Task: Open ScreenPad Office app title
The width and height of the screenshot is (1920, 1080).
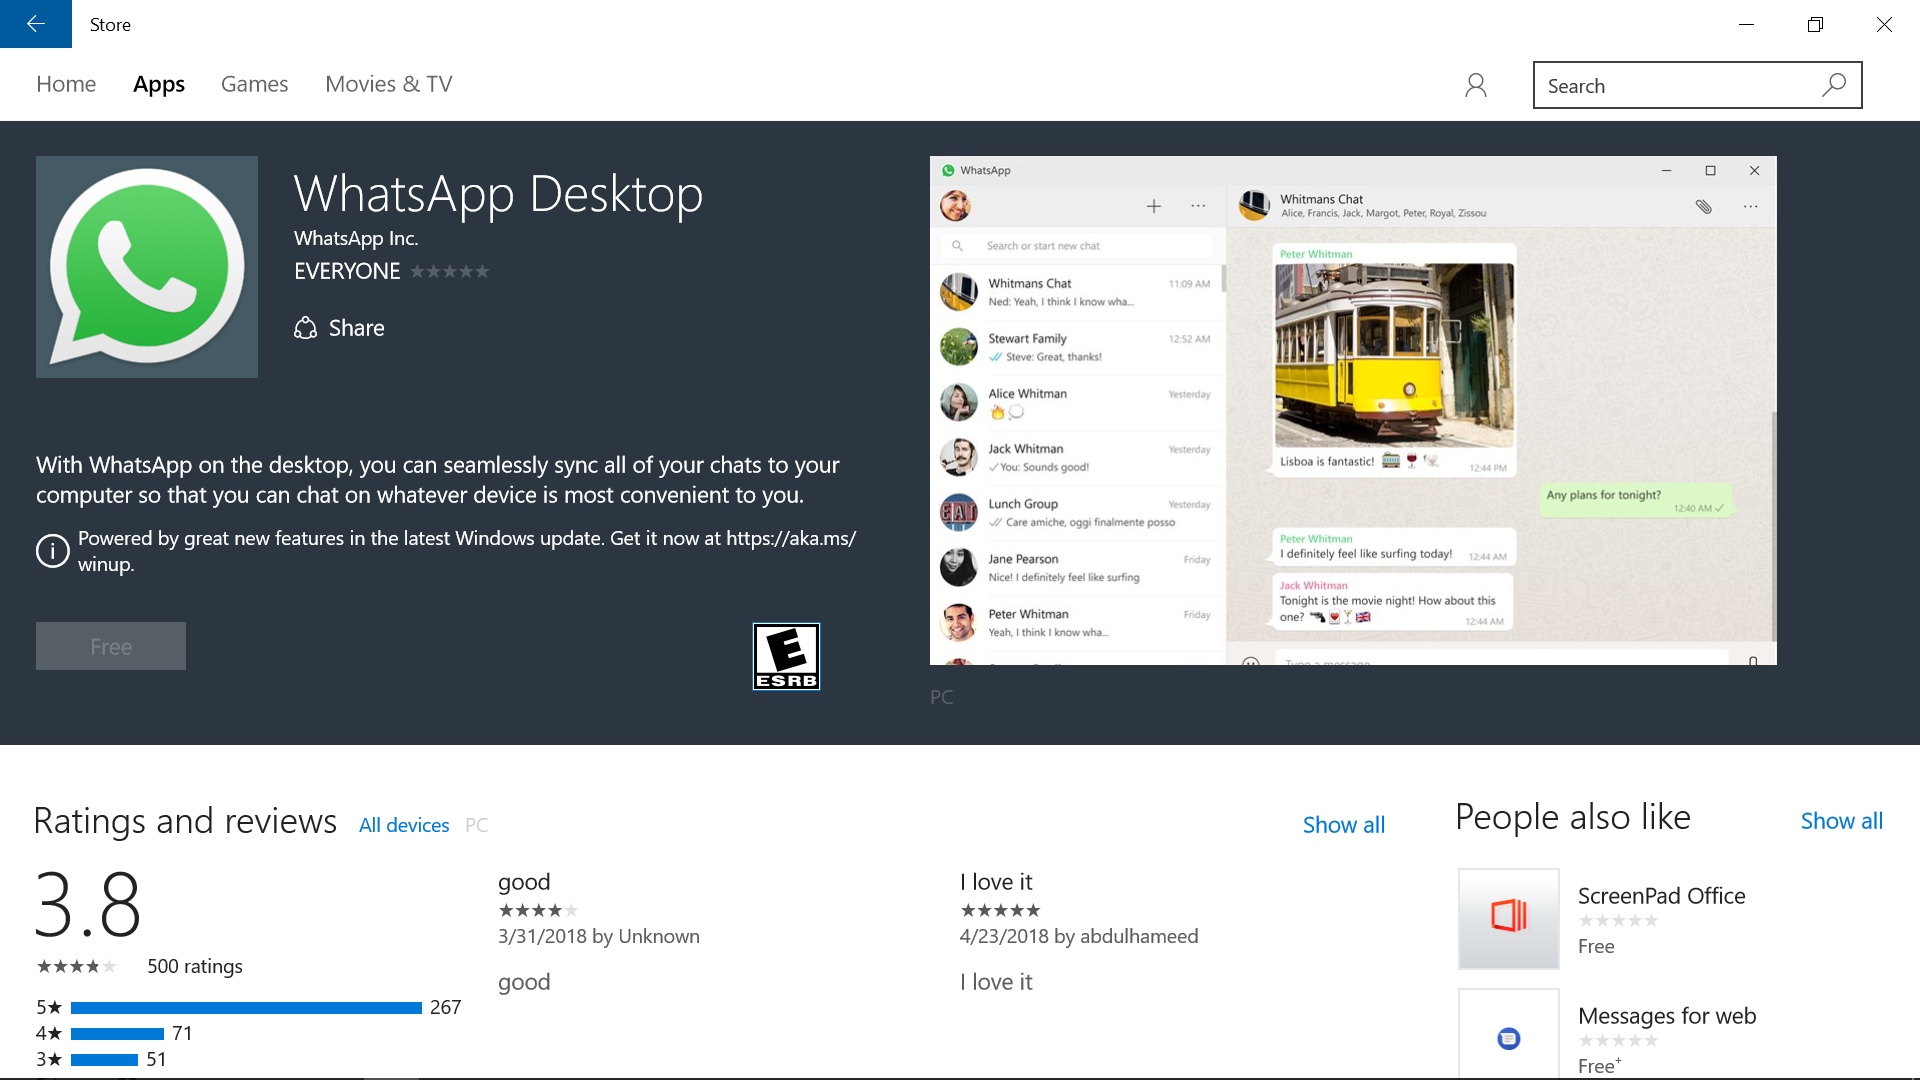Action: coord(1662,896)
